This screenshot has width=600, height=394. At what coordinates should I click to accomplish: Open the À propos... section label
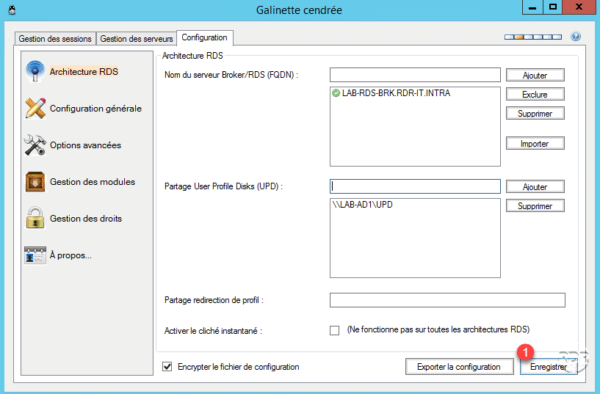point(70,256)
